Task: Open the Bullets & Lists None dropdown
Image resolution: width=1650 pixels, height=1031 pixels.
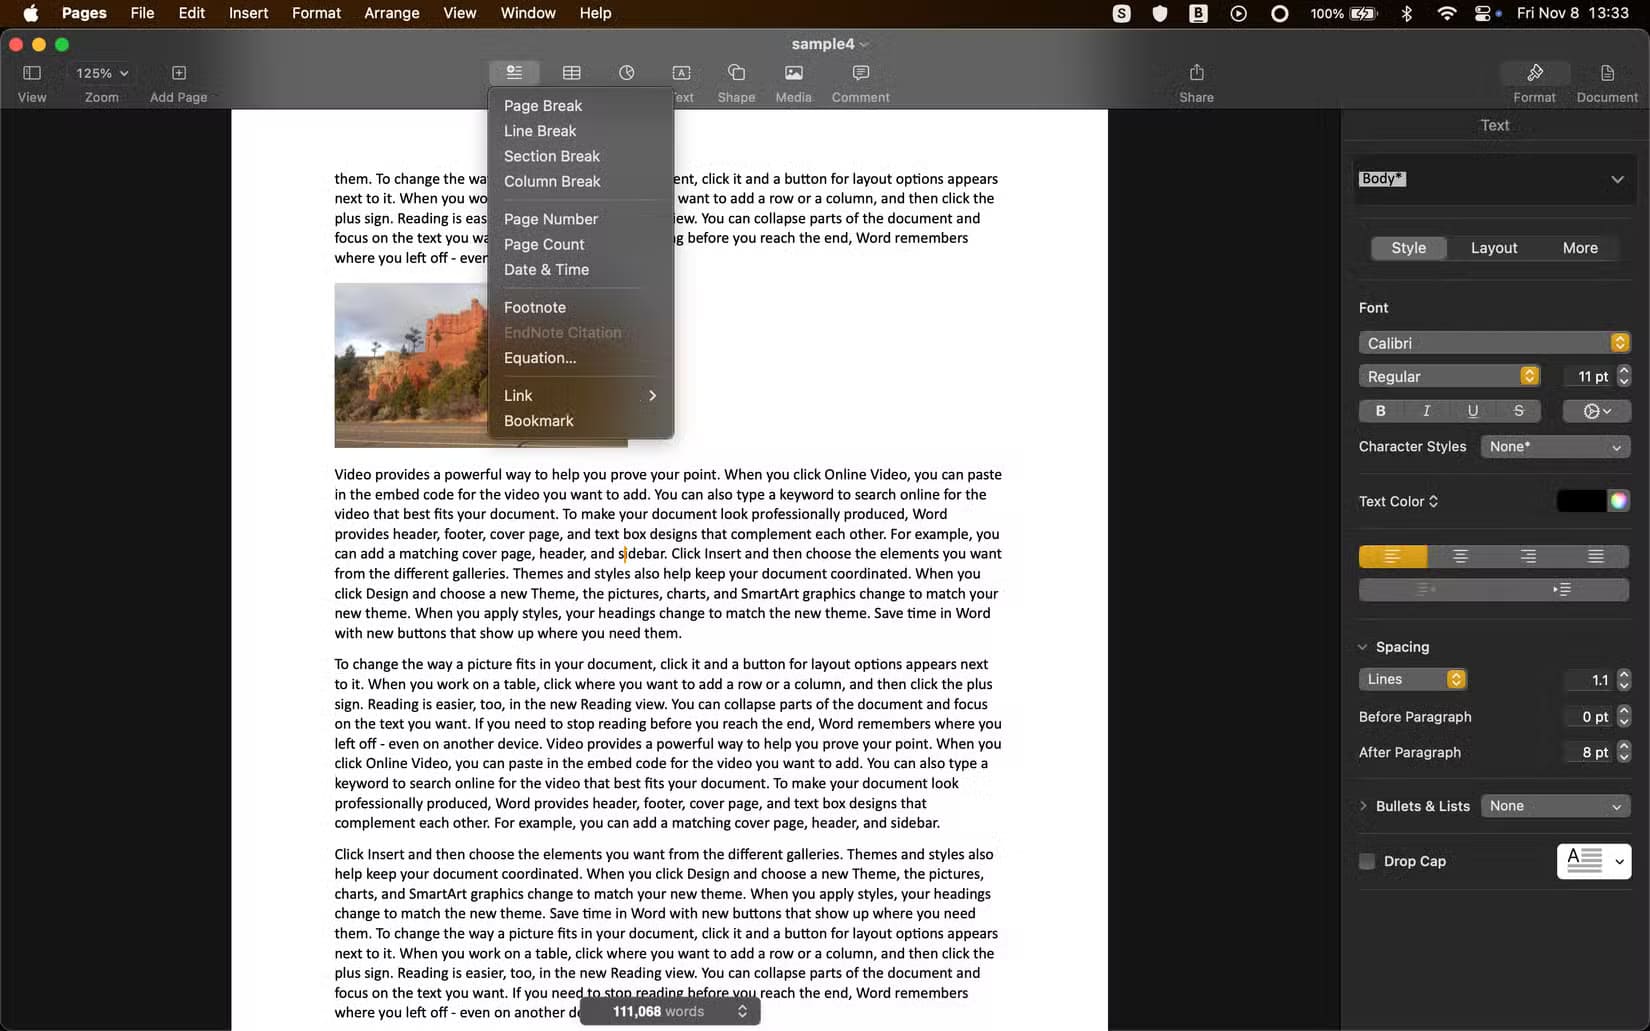Action: 1555,806
